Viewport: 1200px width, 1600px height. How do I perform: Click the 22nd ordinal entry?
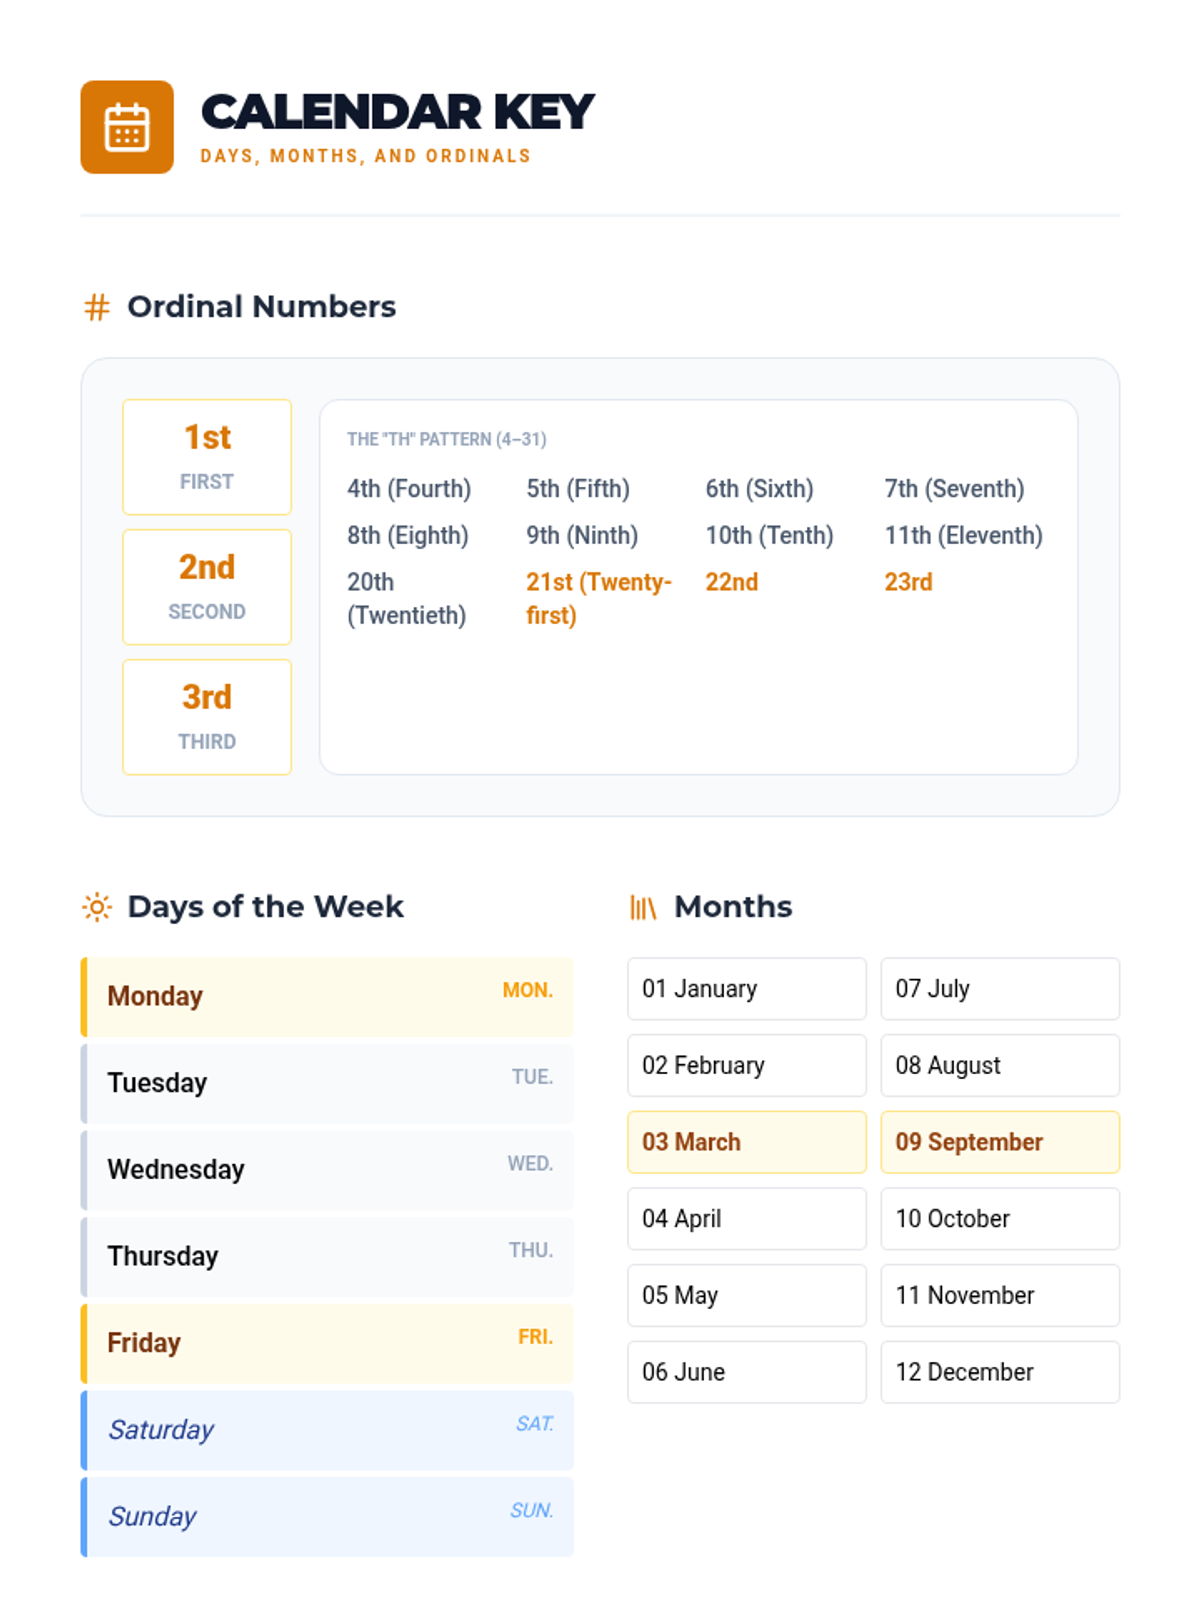pyautogui.click(x=732, y=582)
